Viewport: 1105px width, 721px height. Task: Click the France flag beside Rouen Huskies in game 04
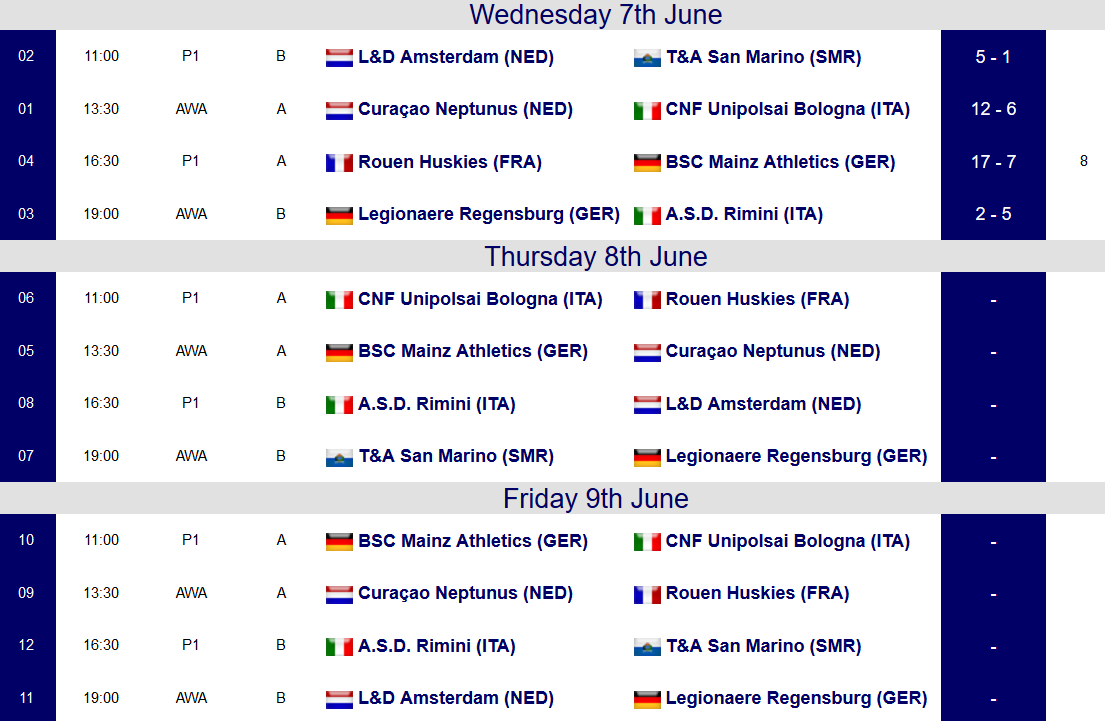tap(339, 163)
